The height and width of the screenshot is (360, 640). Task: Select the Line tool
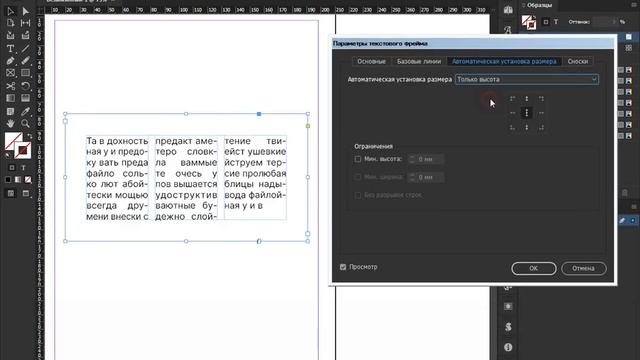click(x=25, y=49)
